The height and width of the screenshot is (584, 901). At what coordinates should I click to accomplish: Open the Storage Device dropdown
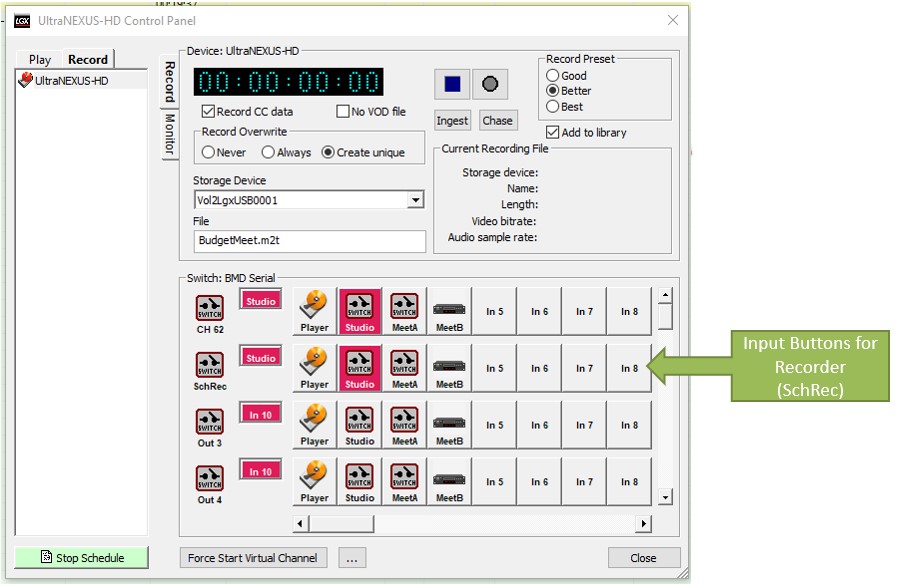coord(416,201)
